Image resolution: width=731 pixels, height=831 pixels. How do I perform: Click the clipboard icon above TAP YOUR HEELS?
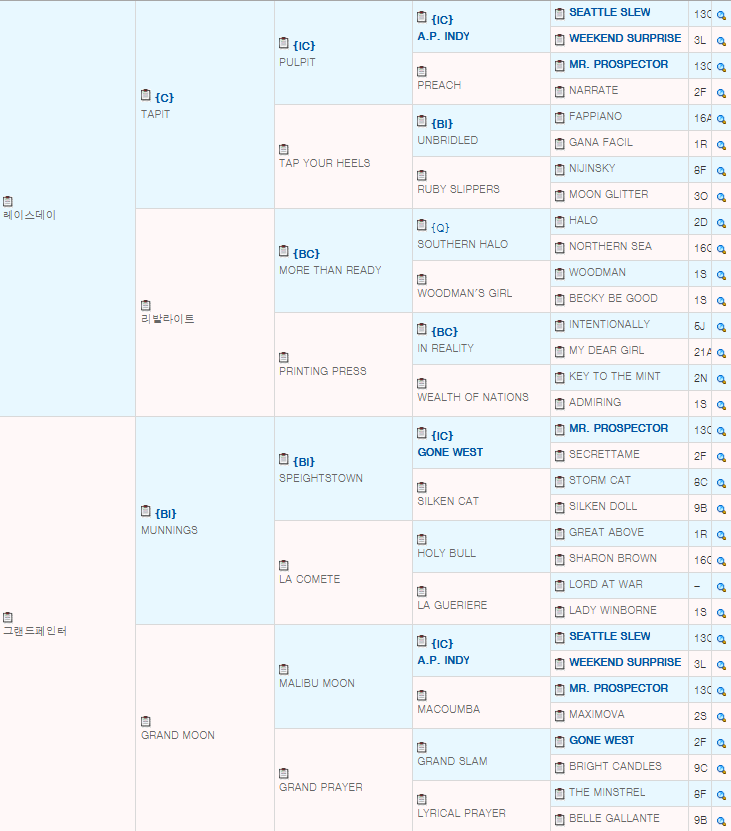(x=284, y=149)
